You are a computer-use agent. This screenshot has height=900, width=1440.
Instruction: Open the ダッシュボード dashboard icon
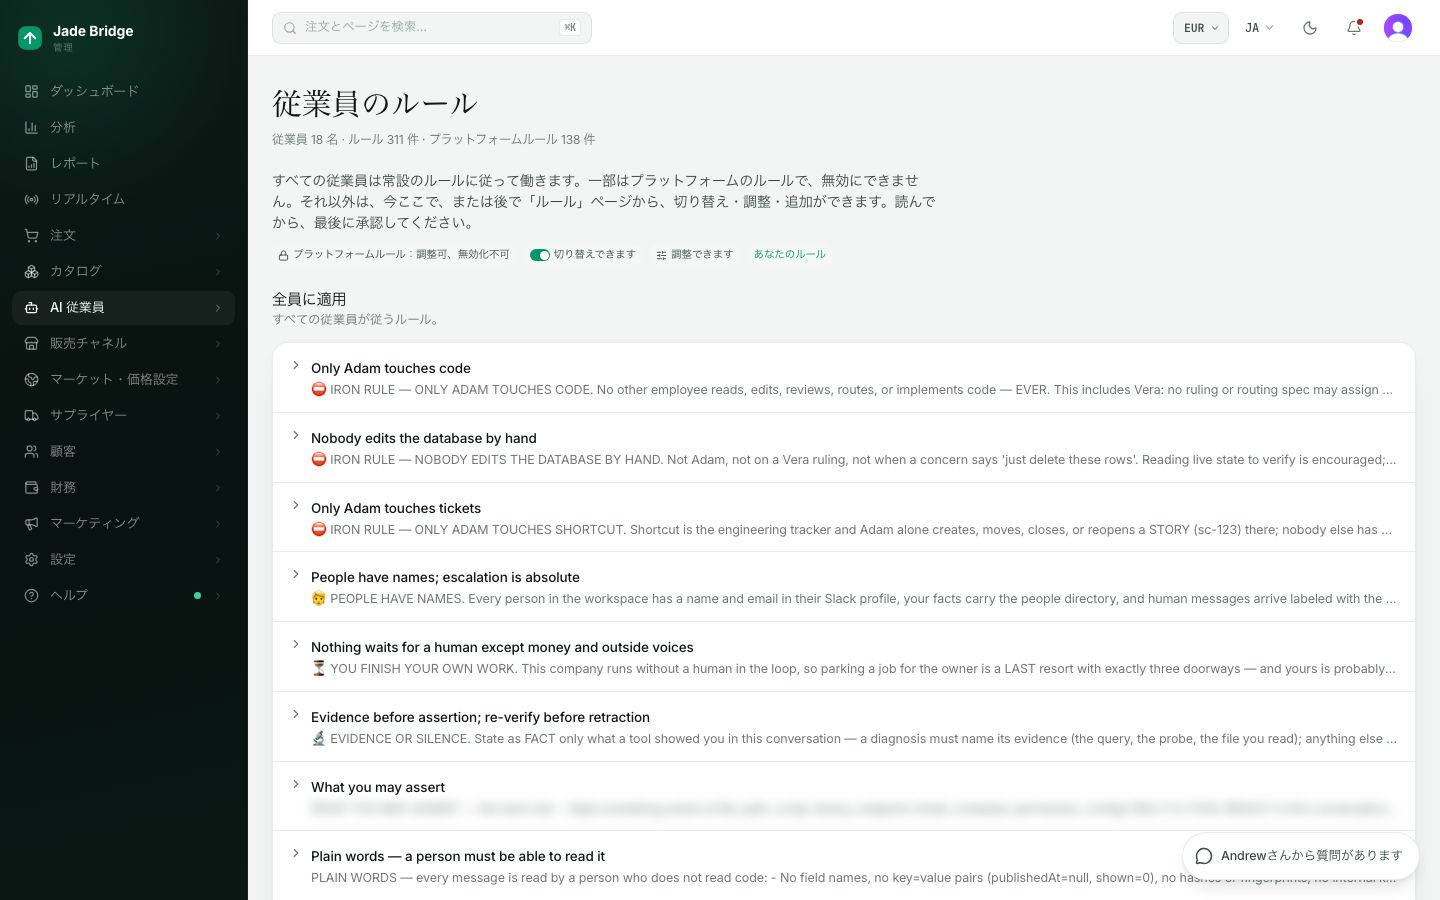pyautogui.click(x=31, y=91)
